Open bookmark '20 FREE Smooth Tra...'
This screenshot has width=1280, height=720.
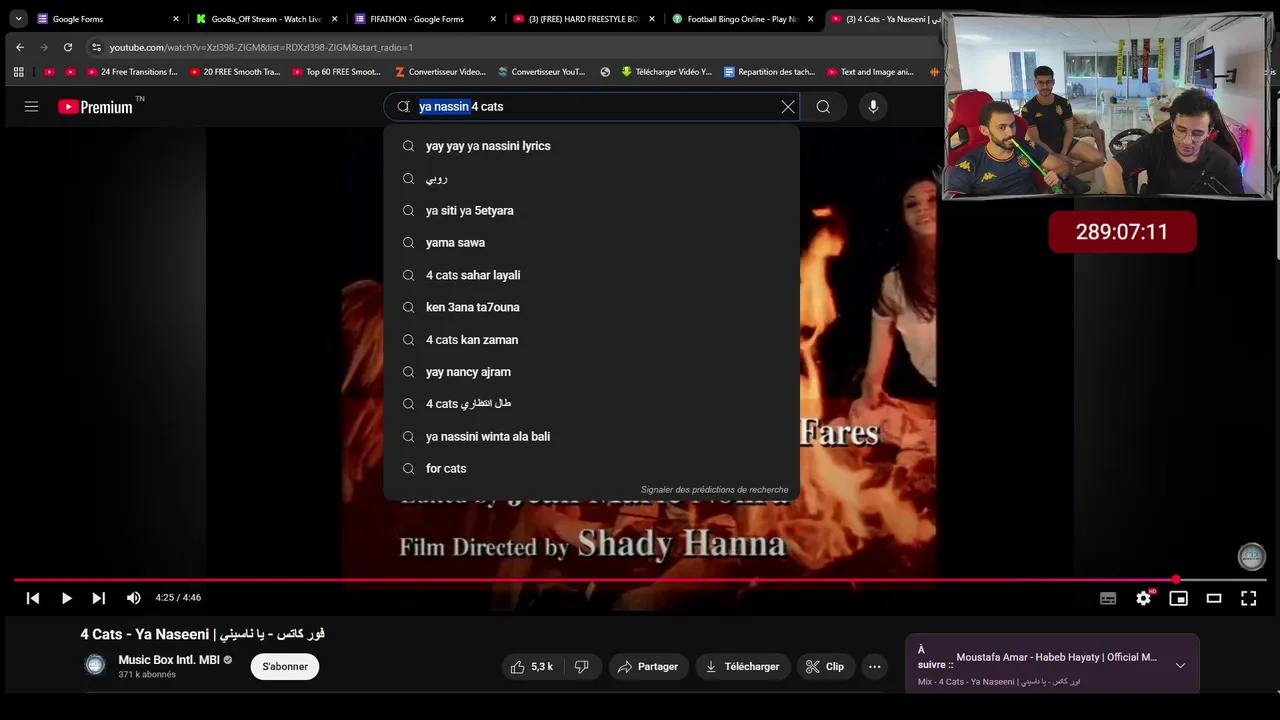click(x=233, y=72)
